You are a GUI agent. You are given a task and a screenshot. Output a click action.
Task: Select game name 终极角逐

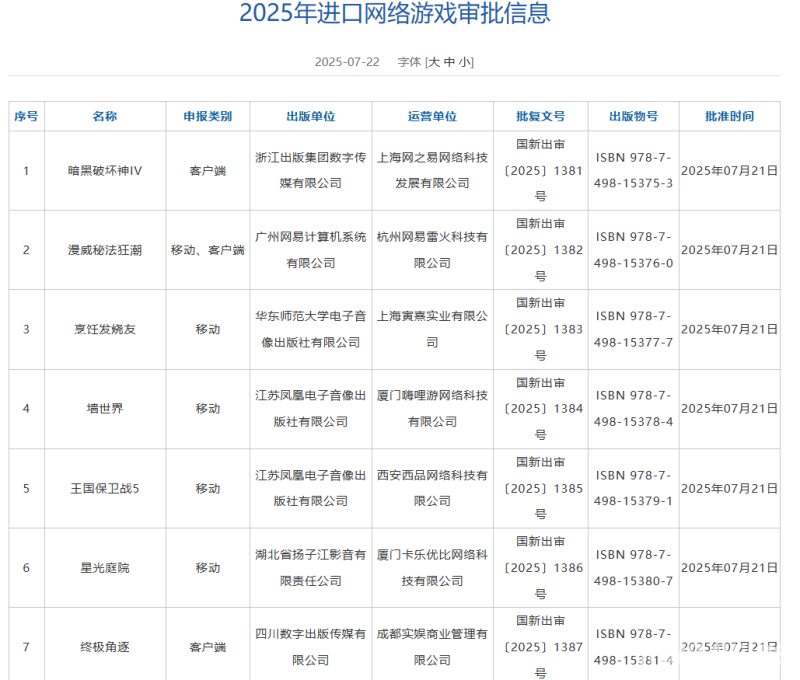pyautogui.click(x=105, y=647)
